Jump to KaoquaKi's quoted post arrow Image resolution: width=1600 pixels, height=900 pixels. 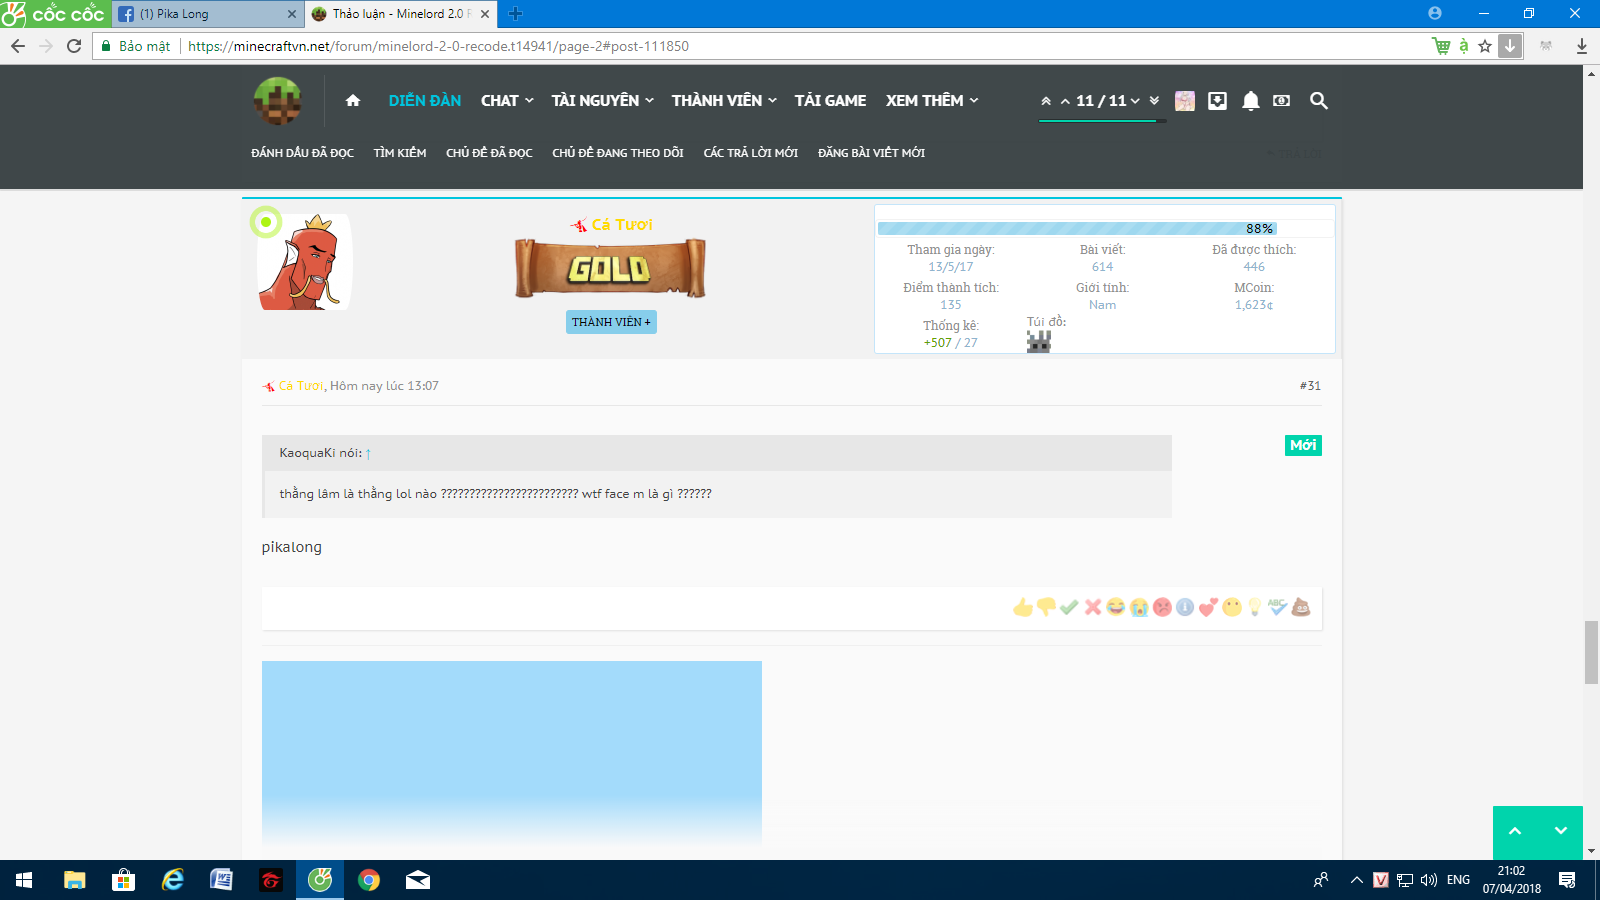tap(368, 454)
